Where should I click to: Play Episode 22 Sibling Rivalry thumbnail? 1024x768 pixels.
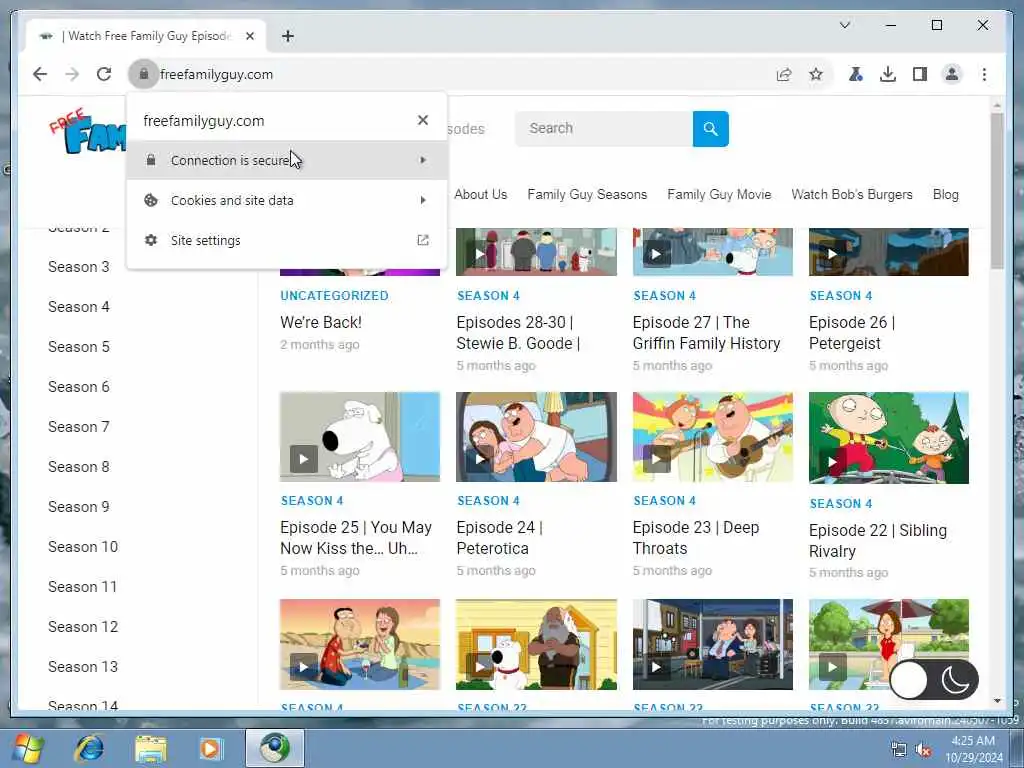coord(889,438)
